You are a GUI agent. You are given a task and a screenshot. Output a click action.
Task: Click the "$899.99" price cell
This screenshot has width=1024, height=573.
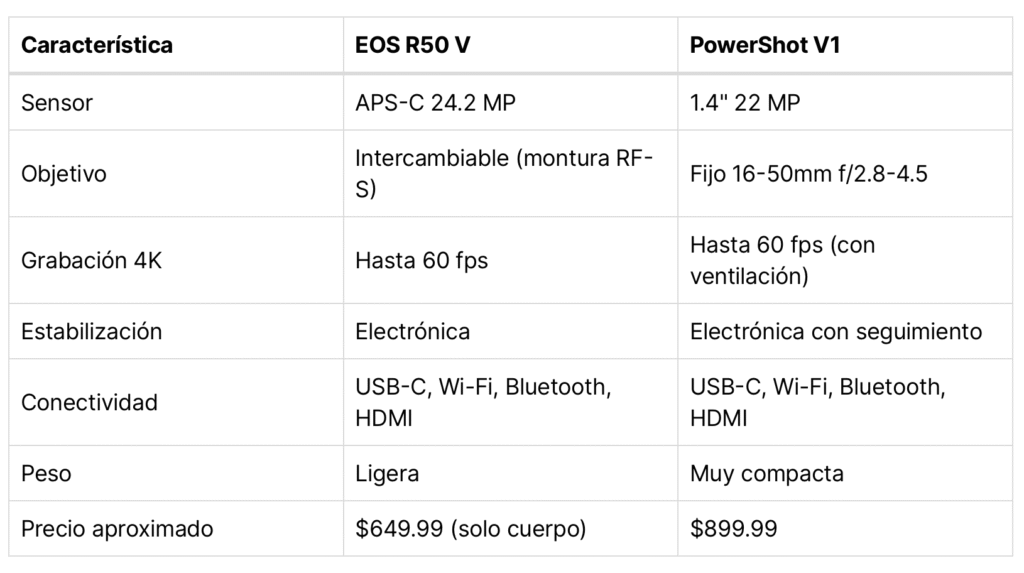pyautogui.click(x=734, y=528)
